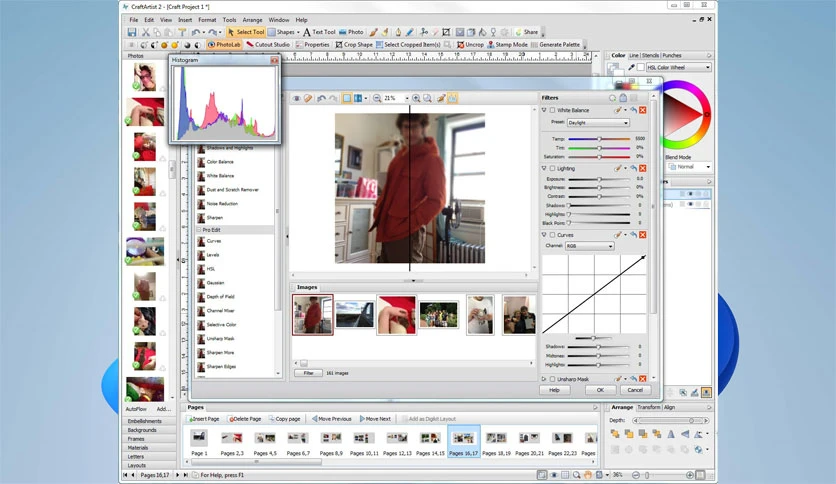Switch to the Transform tab
Viewport: 836px width, 484px height.
(649, 407)
